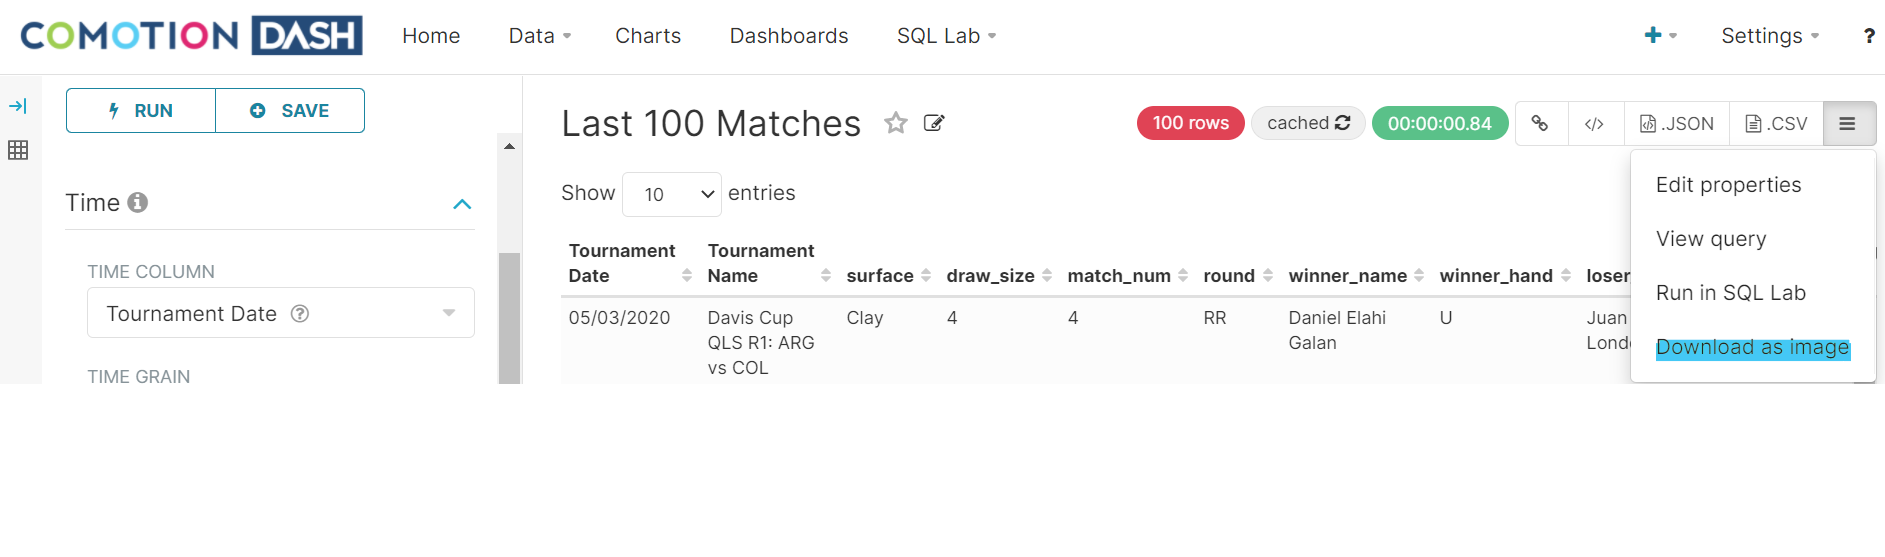Viewport: 1885px width, 557px height.
Task: Favorite the chart with the star icon
Action: coord(895,123)
